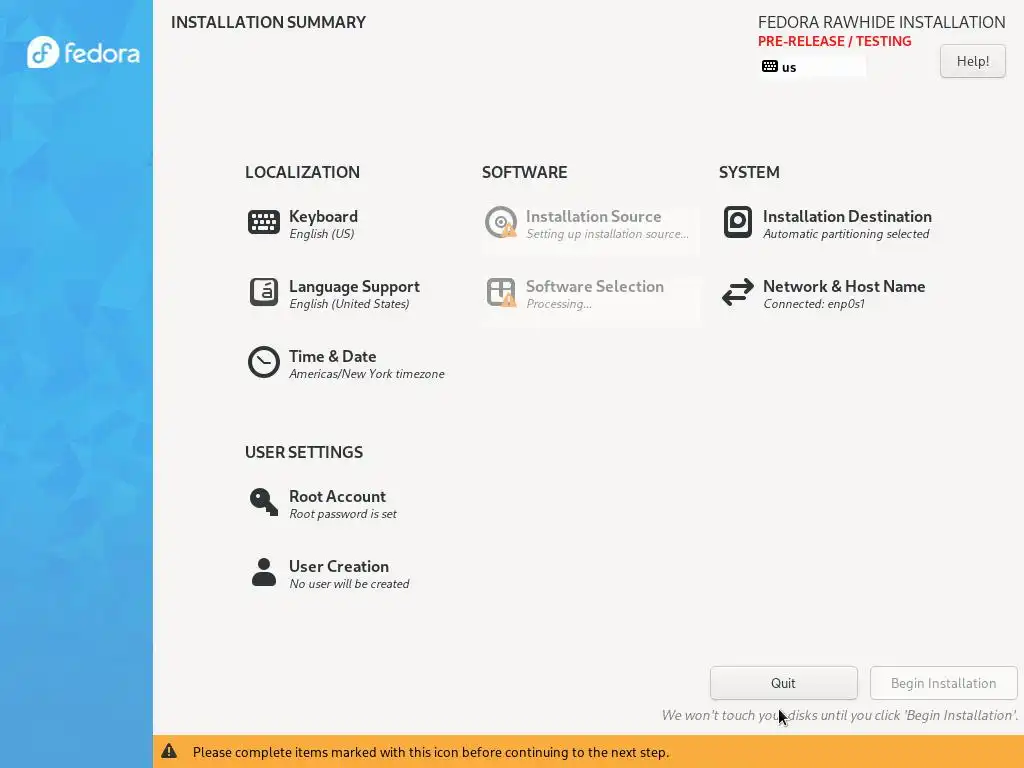Click 'Setting up installation source...' text
The height and width of the screenshot is (768, 1024).
click(x=607, y=234)
